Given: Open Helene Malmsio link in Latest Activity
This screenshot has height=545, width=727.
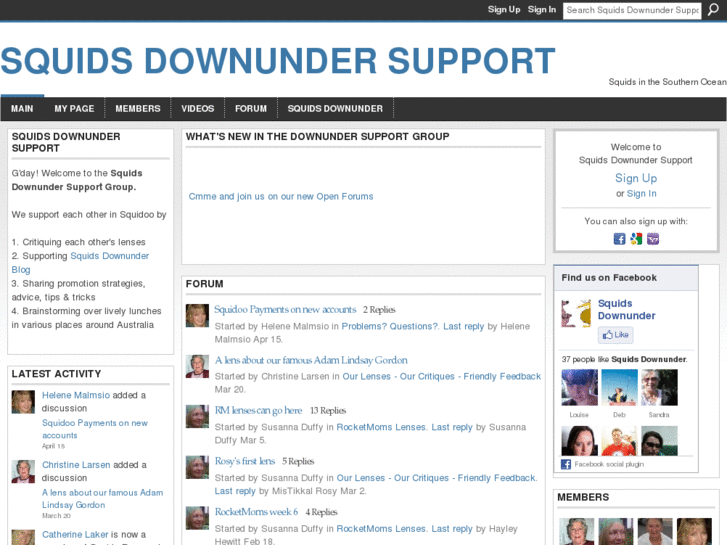Looking at the screenshot, I should [76, 395].
